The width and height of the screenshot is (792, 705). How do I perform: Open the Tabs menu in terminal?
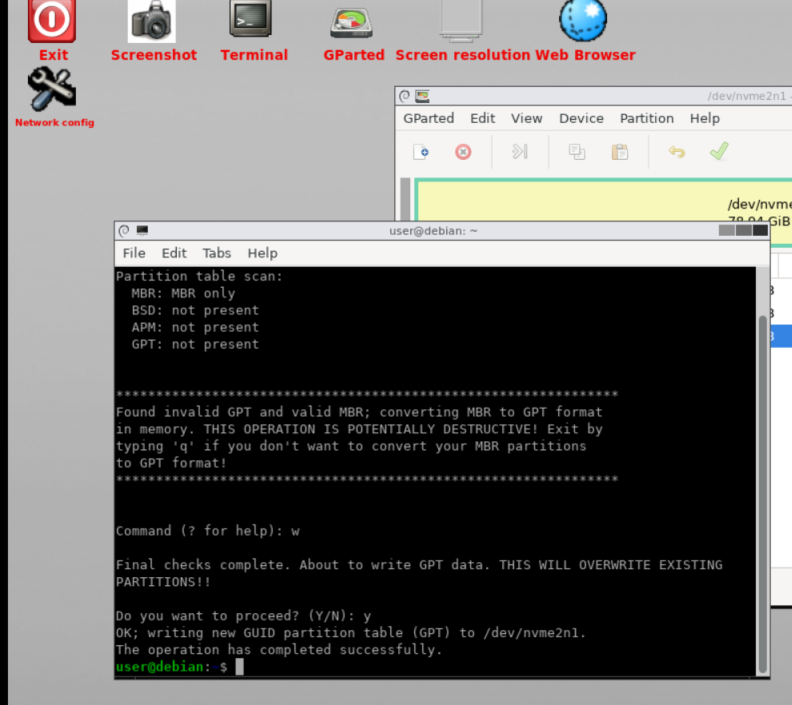217,253
